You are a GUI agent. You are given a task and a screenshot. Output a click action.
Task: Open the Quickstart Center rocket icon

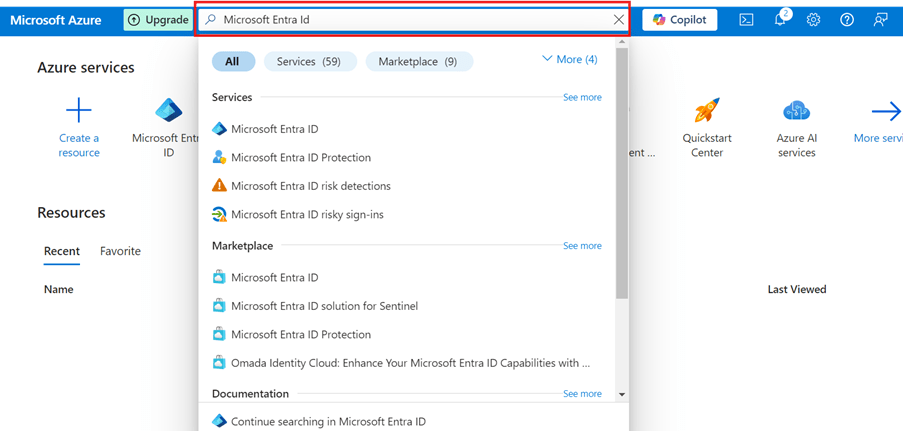pyautogui.click(x=707, y=111)
